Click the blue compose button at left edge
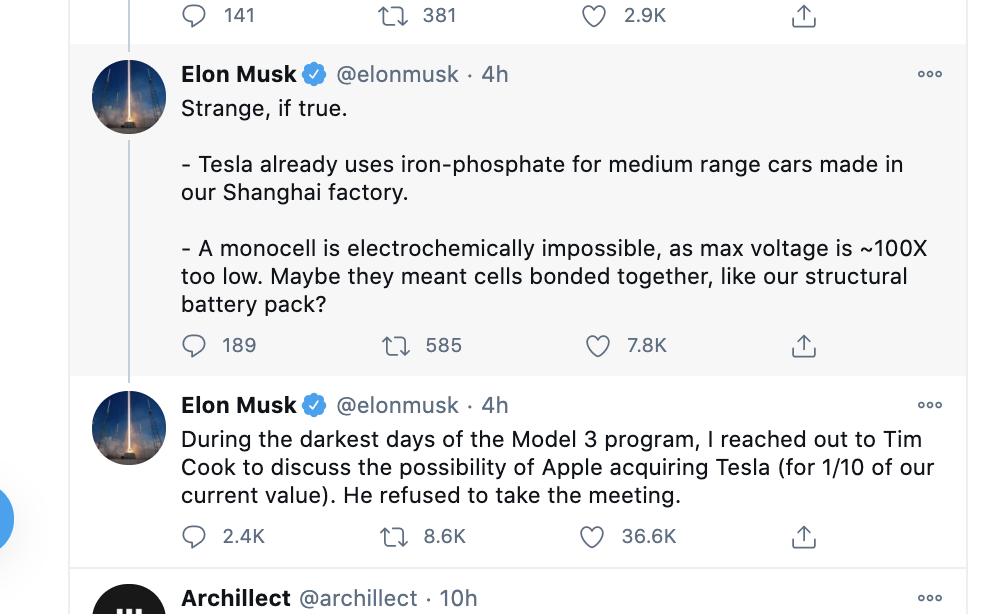1004x614 pixels. pos(5,520)
